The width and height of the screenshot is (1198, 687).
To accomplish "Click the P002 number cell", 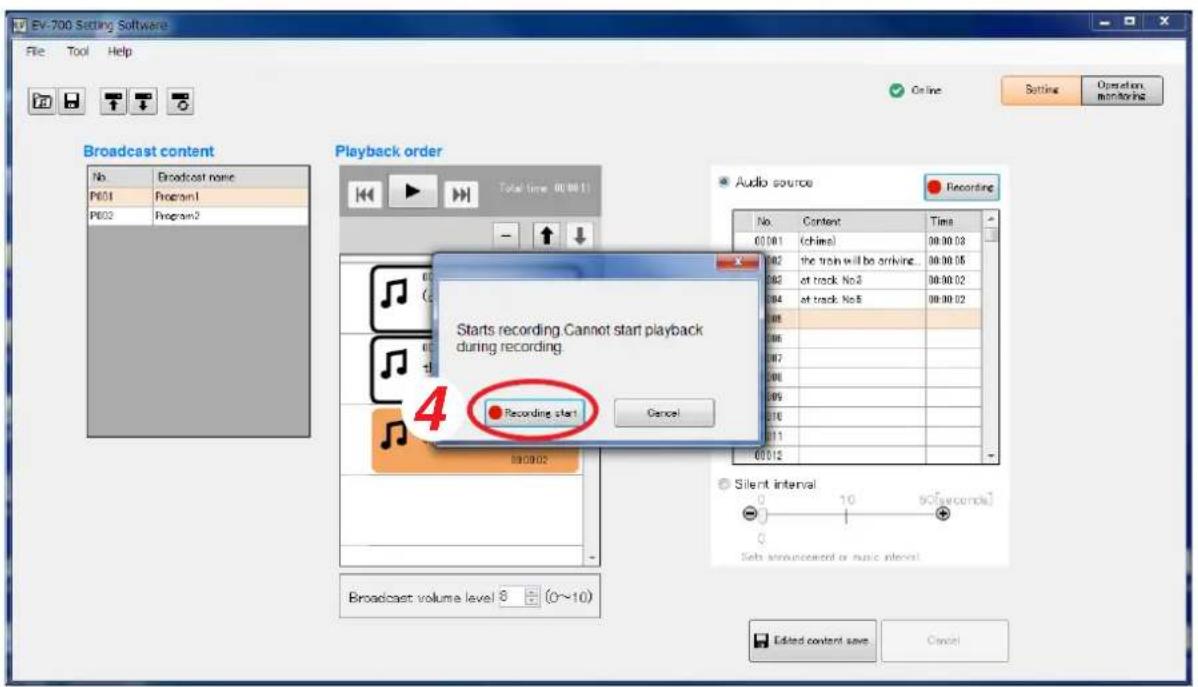I will pos(120,216).
